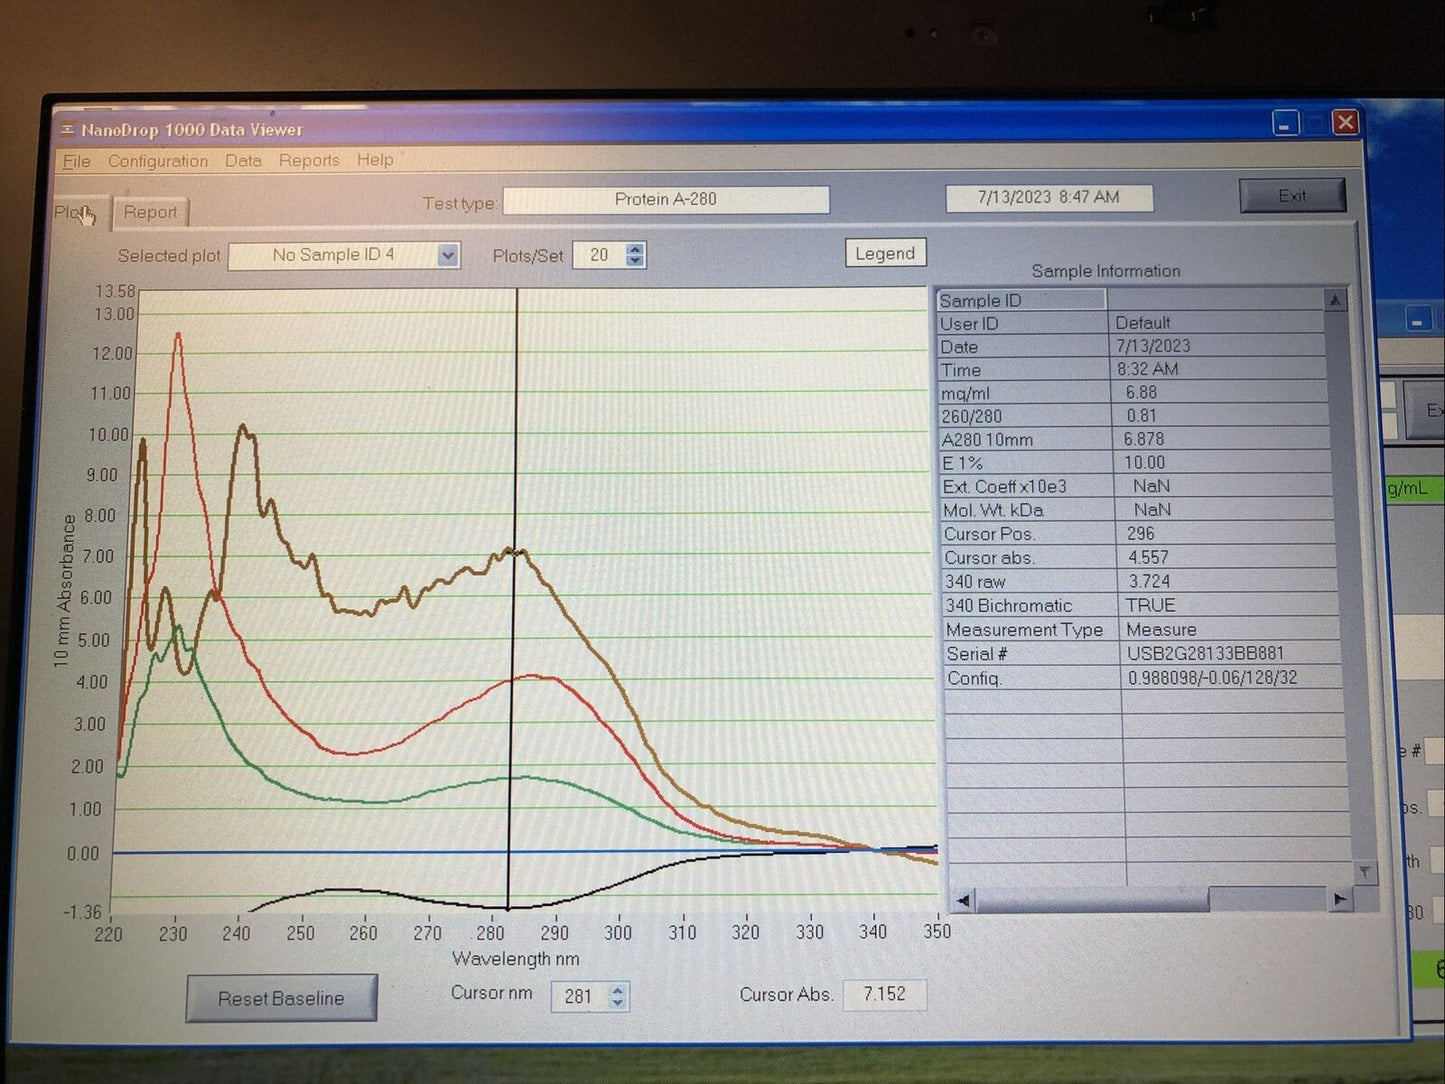Click the Ext. Coeff x10e3 row label
This screenshot has width=1445, height=1084.
pyautogui.click(x=1004, y=487)
